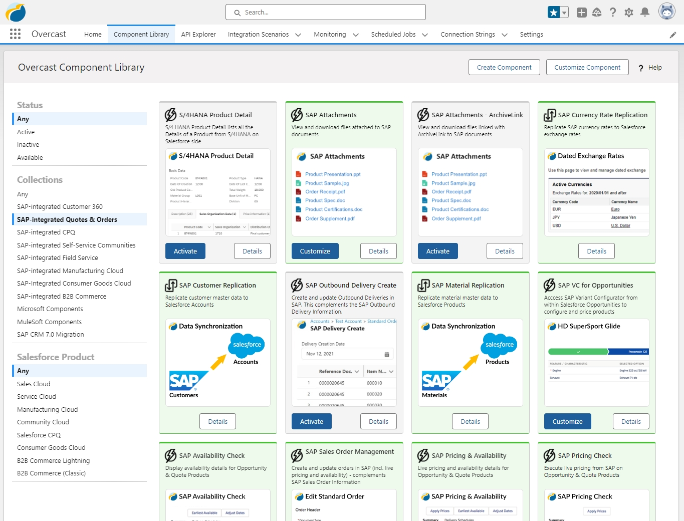The width and height of the screenshot is (684, 521).
Task: Open the Settings tab
Action: click(x=531, y=34)
